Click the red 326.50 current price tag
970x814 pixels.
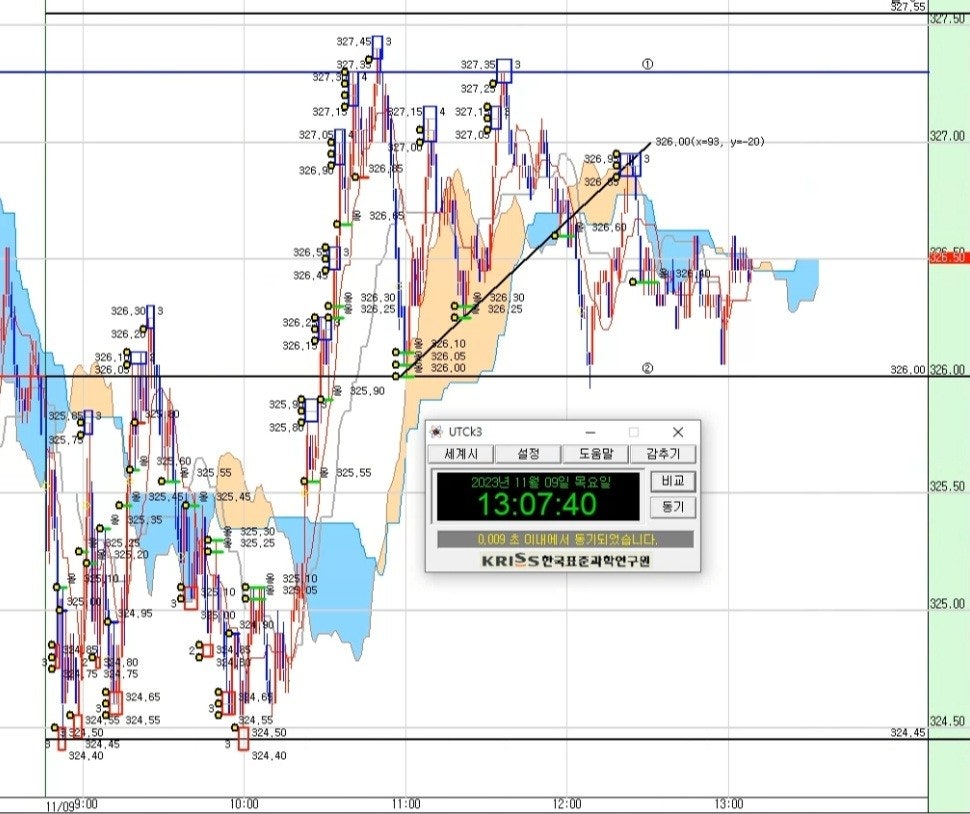949,257
